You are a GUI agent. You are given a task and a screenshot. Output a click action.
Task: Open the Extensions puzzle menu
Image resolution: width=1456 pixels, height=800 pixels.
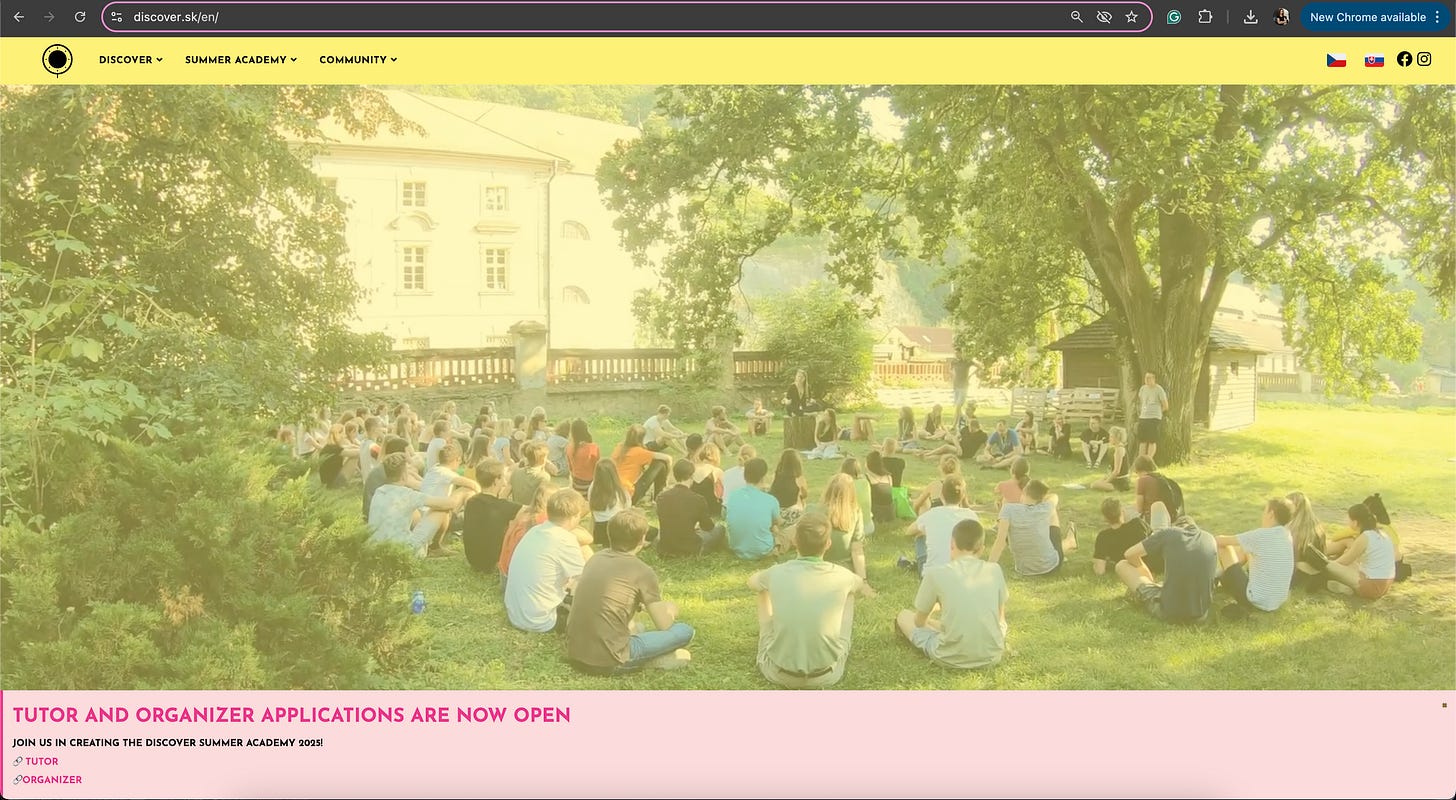tap(1205, 17)
